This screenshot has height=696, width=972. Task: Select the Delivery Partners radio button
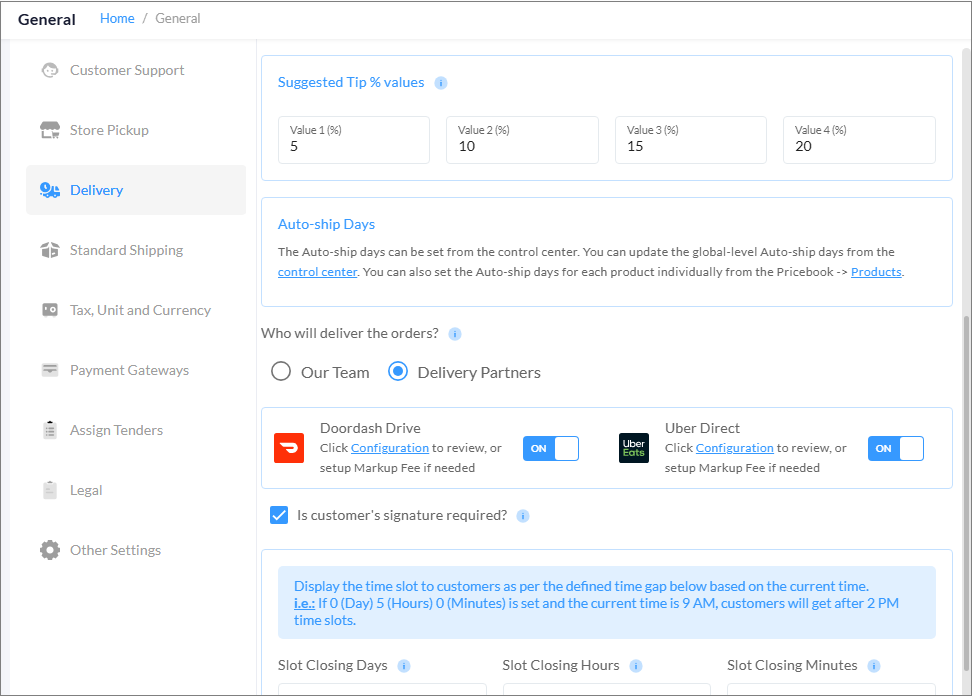pyautogui.click(x=398, y=372)
